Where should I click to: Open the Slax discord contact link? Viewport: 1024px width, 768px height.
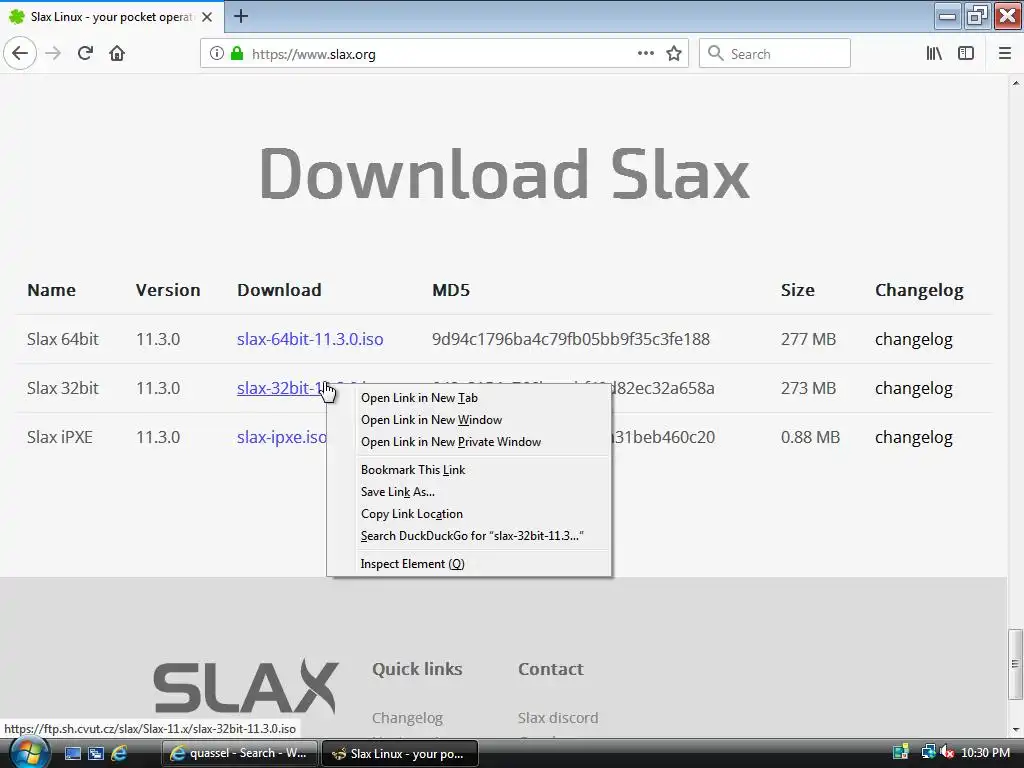click(x=558, y=718)
